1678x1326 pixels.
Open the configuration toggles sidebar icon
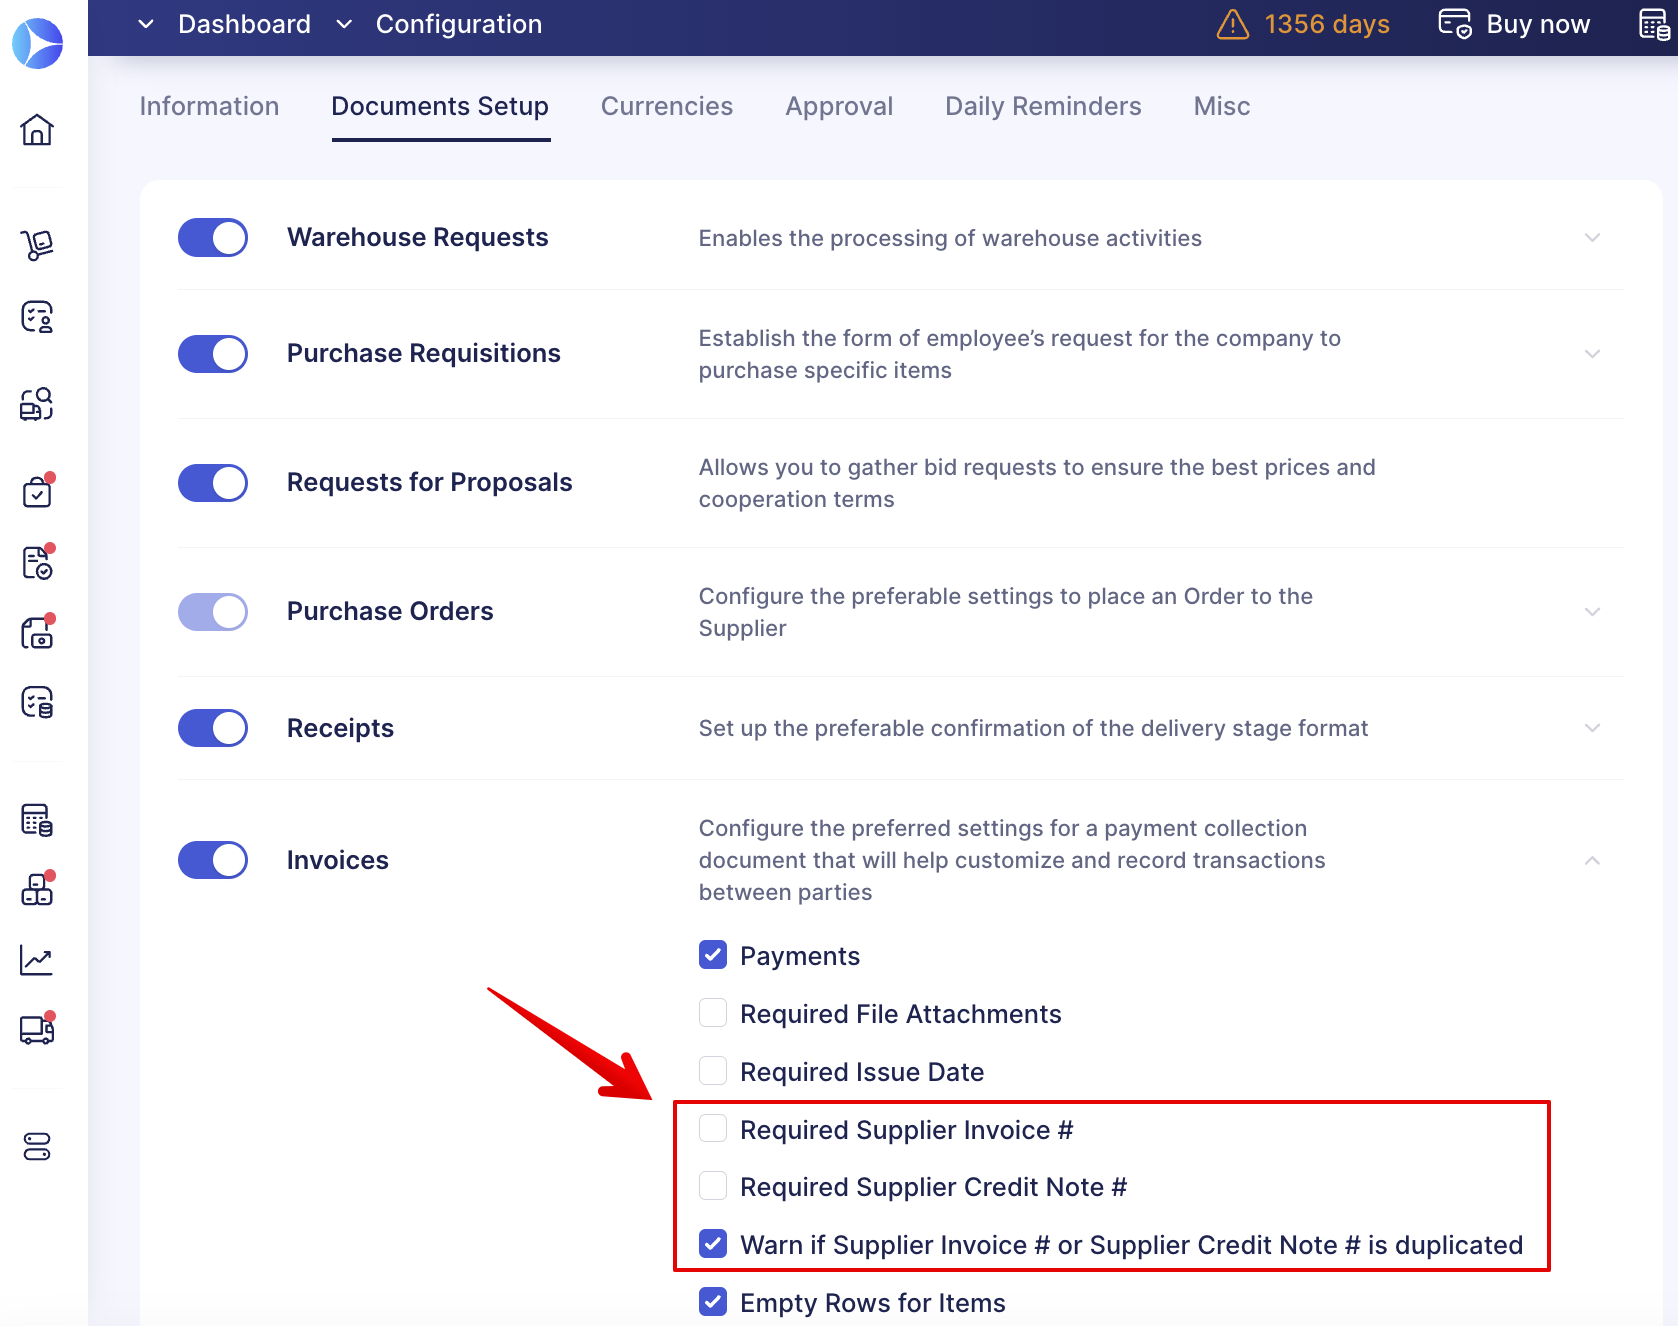[37, 1147]
